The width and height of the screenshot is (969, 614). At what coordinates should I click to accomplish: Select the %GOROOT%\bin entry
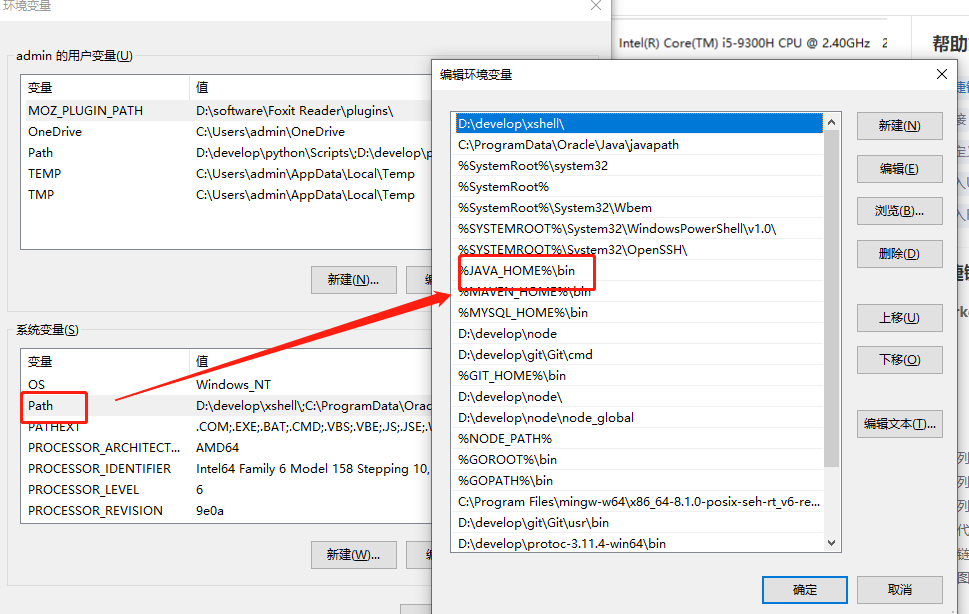pos(639,460)
